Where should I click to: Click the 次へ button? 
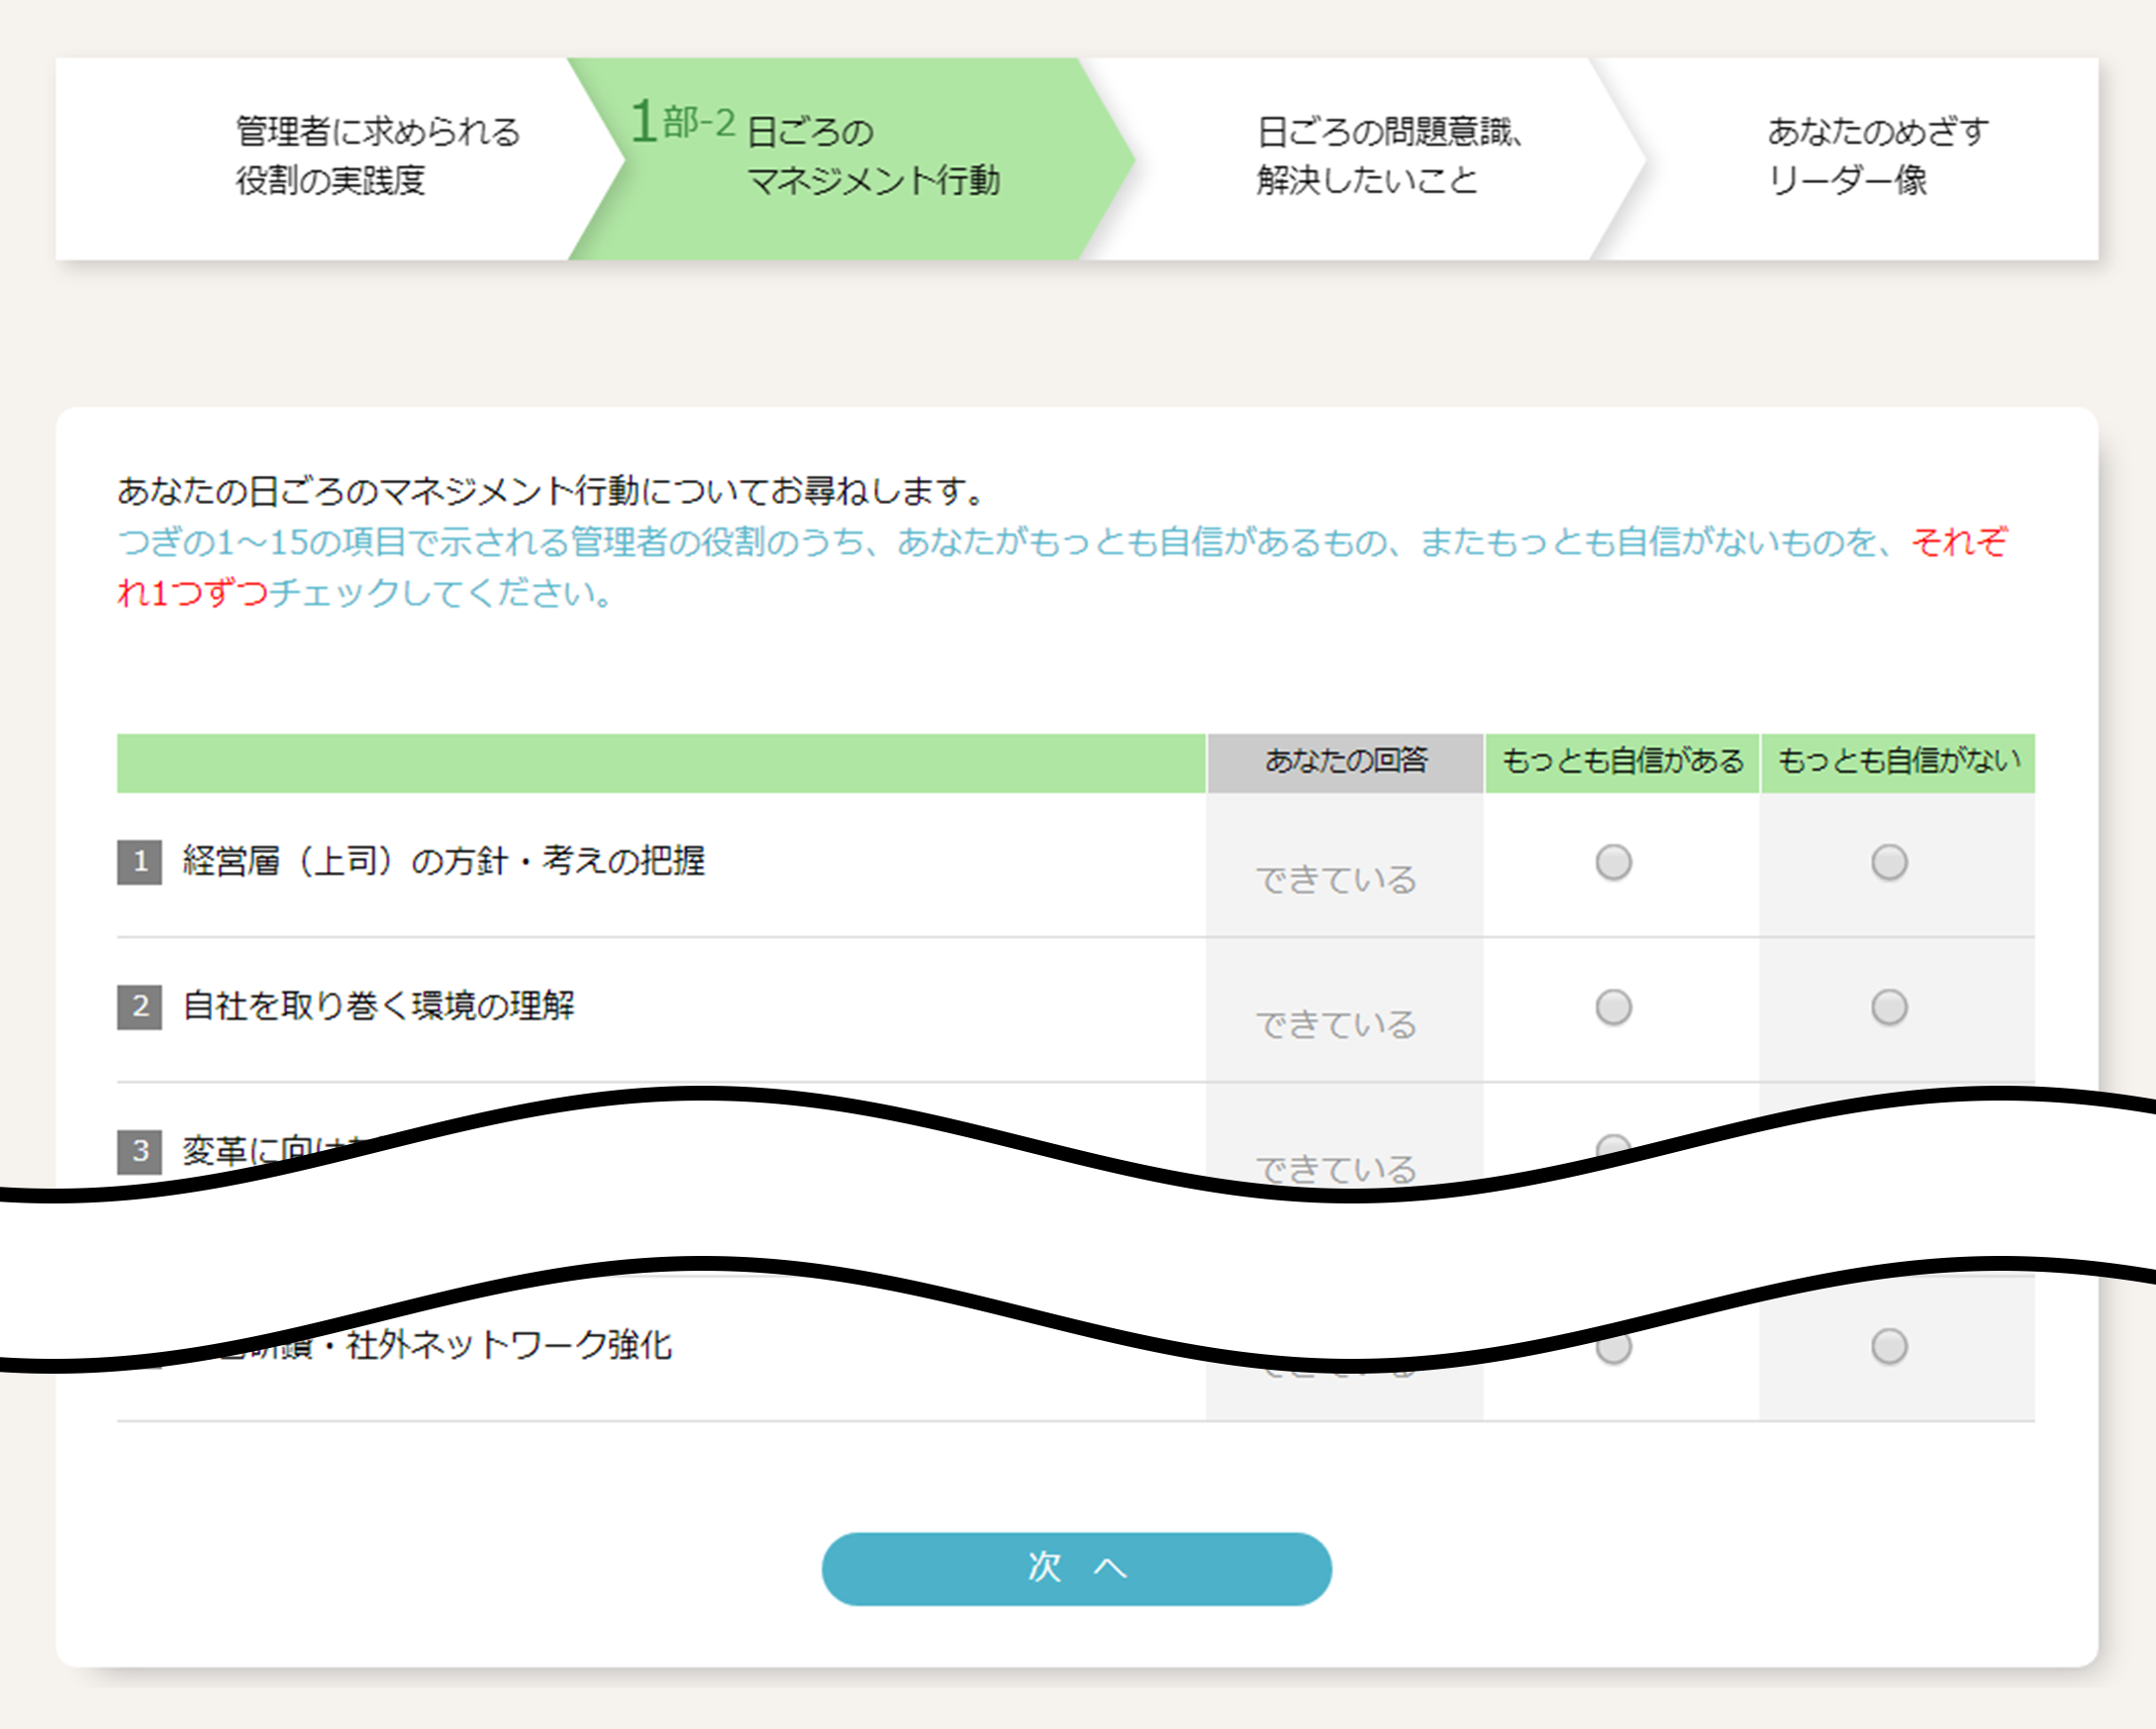pos(1076,1568)
